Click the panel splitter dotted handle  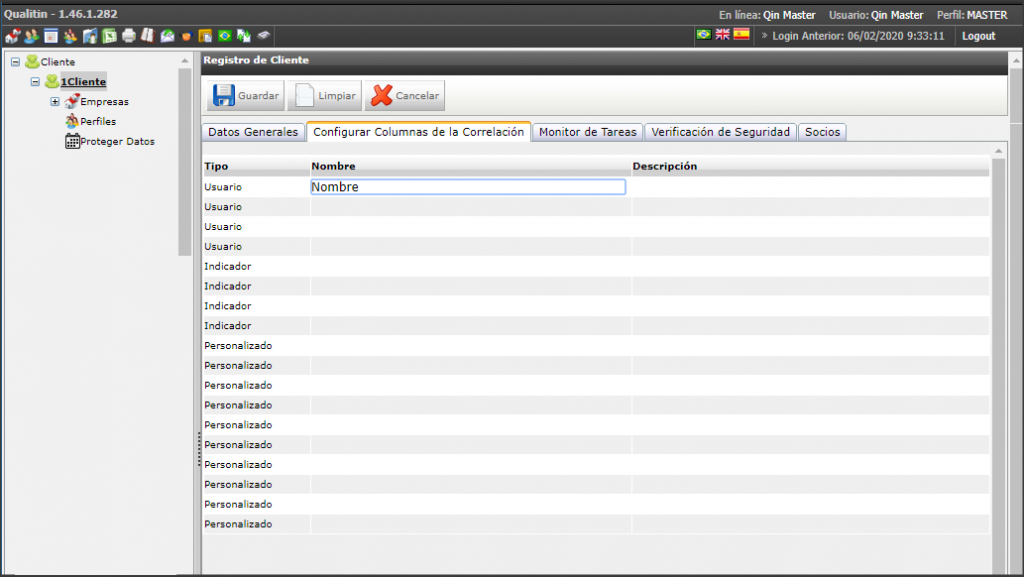coord(199,449)
